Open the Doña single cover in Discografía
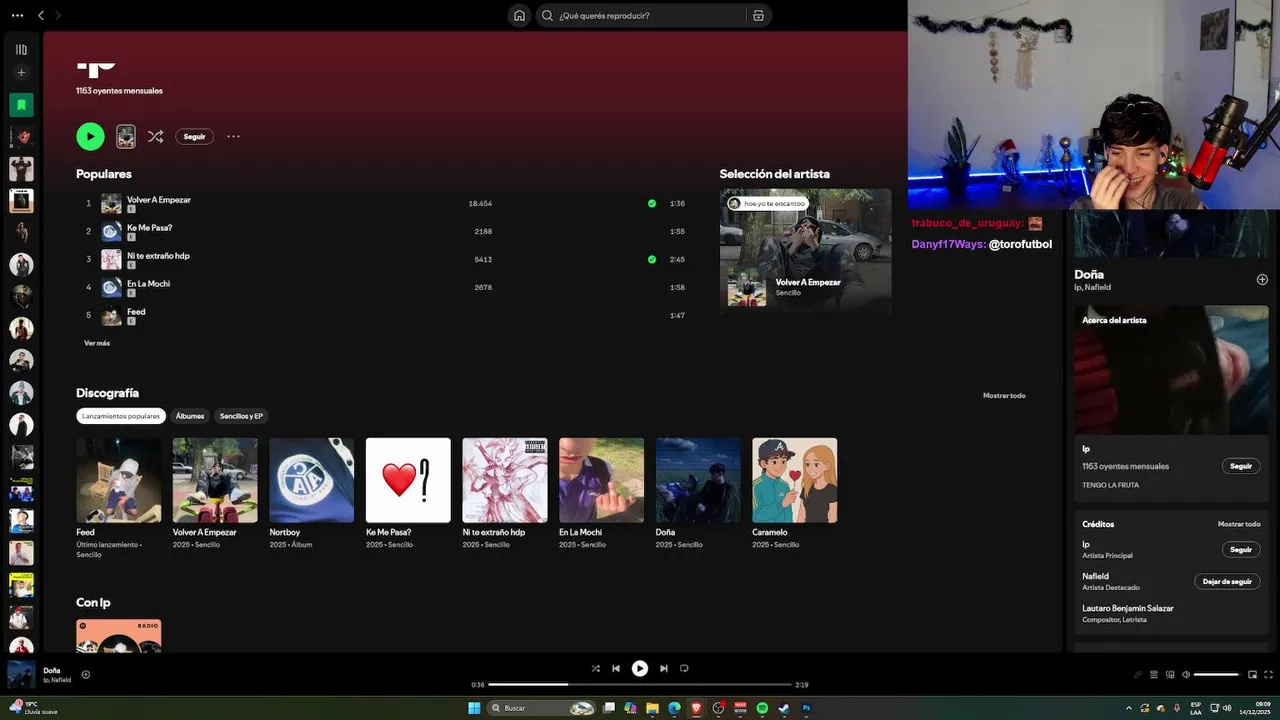The width and height of the screenshot is (1280, 720). [x=698, y=480]
